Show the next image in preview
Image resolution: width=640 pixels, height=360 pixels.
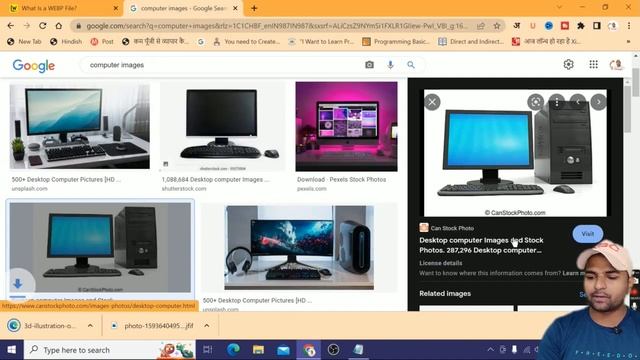coord(599,102)
